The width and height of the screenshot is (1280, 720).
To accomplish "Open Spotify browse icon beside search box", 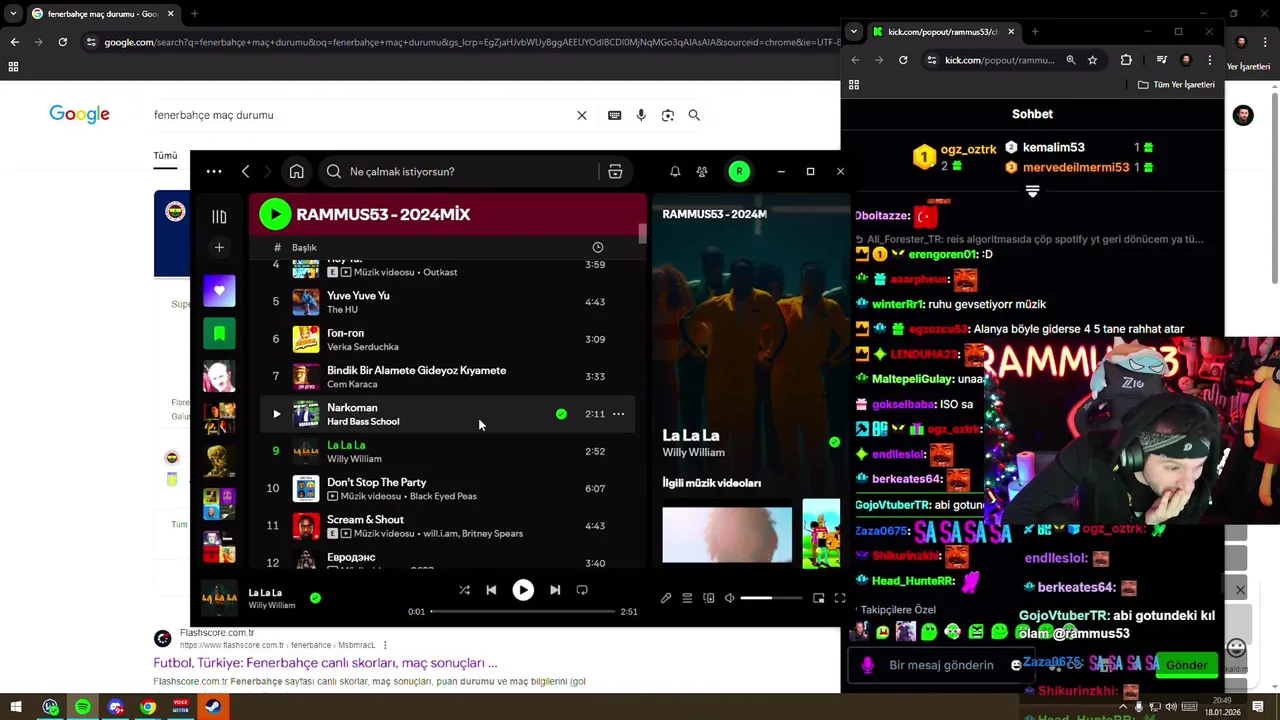I will pos(615,171).
